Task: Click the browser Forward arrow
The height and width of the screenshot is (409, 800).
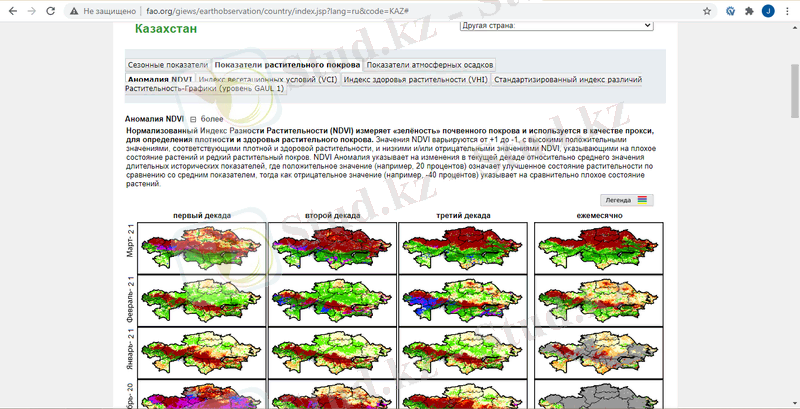Action: click(32, 11)
